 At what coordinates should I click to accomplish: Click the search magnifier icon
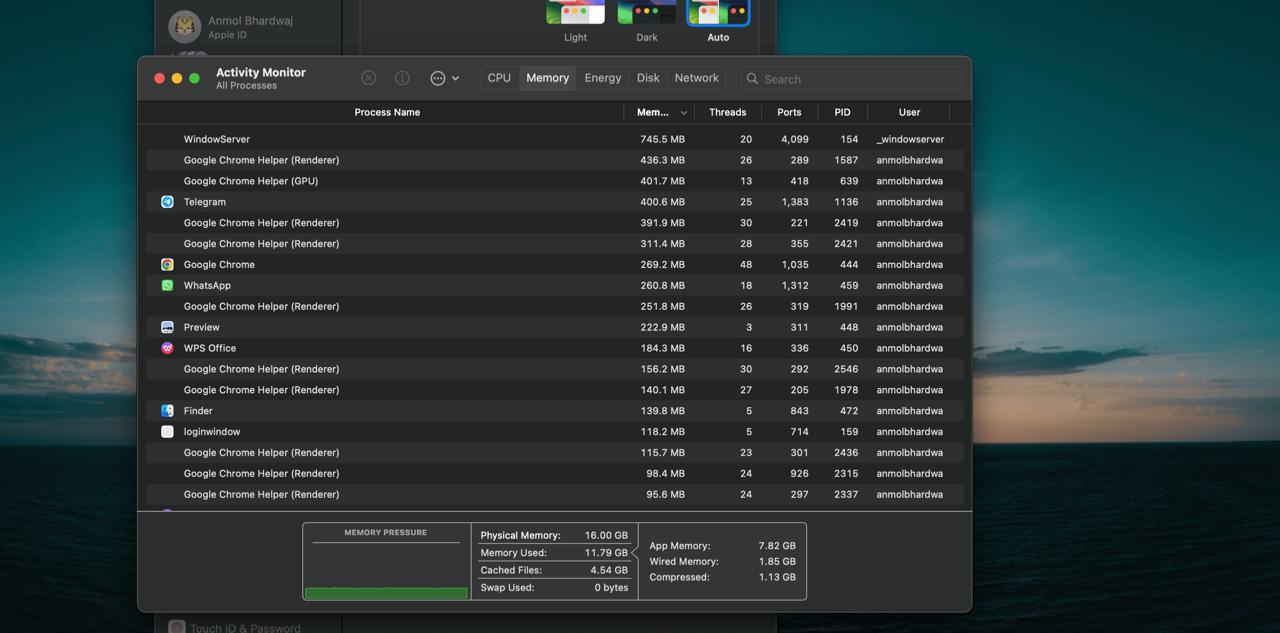click(x=752, y=78)
